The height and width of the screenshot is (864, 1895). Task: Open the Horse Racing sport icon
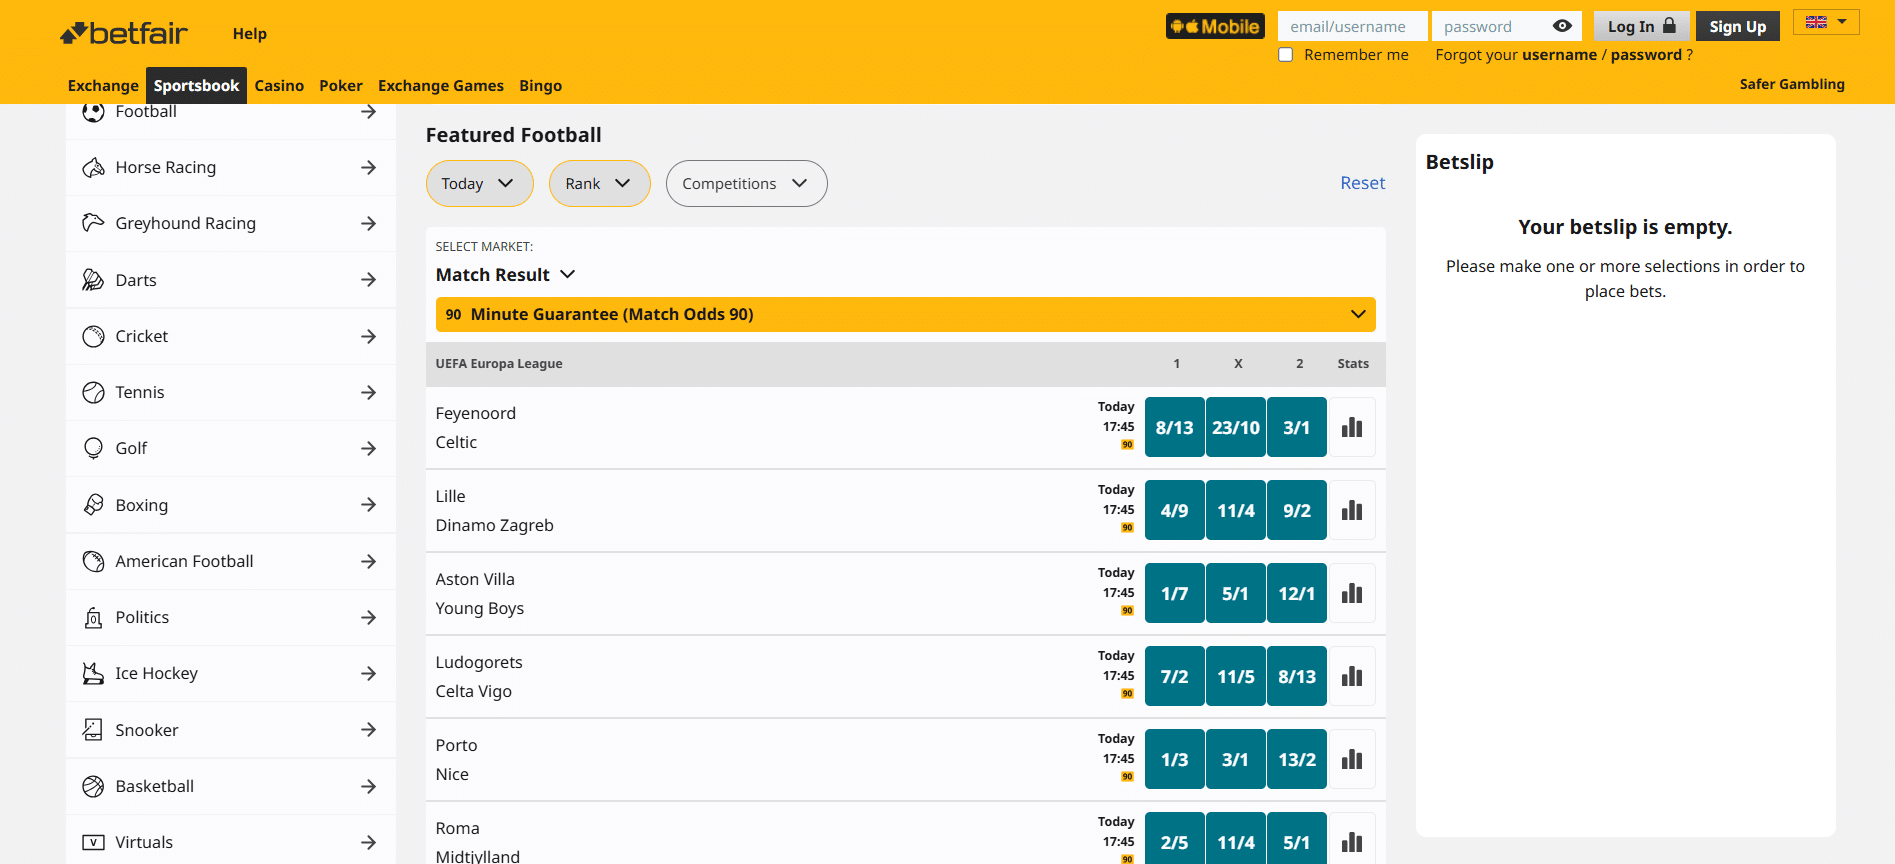(93, 167)
